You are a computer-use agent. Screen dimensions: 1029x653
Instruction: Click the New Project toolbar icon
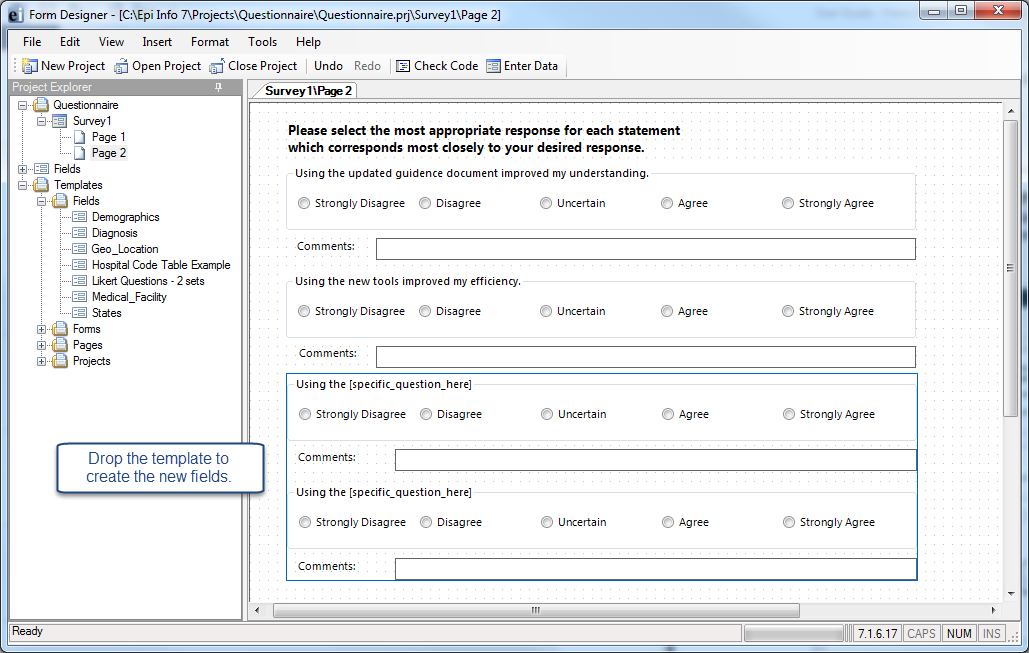coord(30,66)
